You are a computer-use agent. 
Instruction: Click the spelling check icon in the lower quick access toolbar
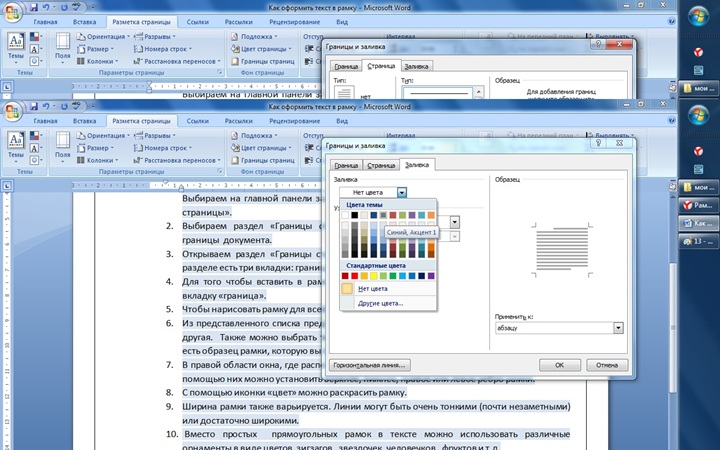77,107
